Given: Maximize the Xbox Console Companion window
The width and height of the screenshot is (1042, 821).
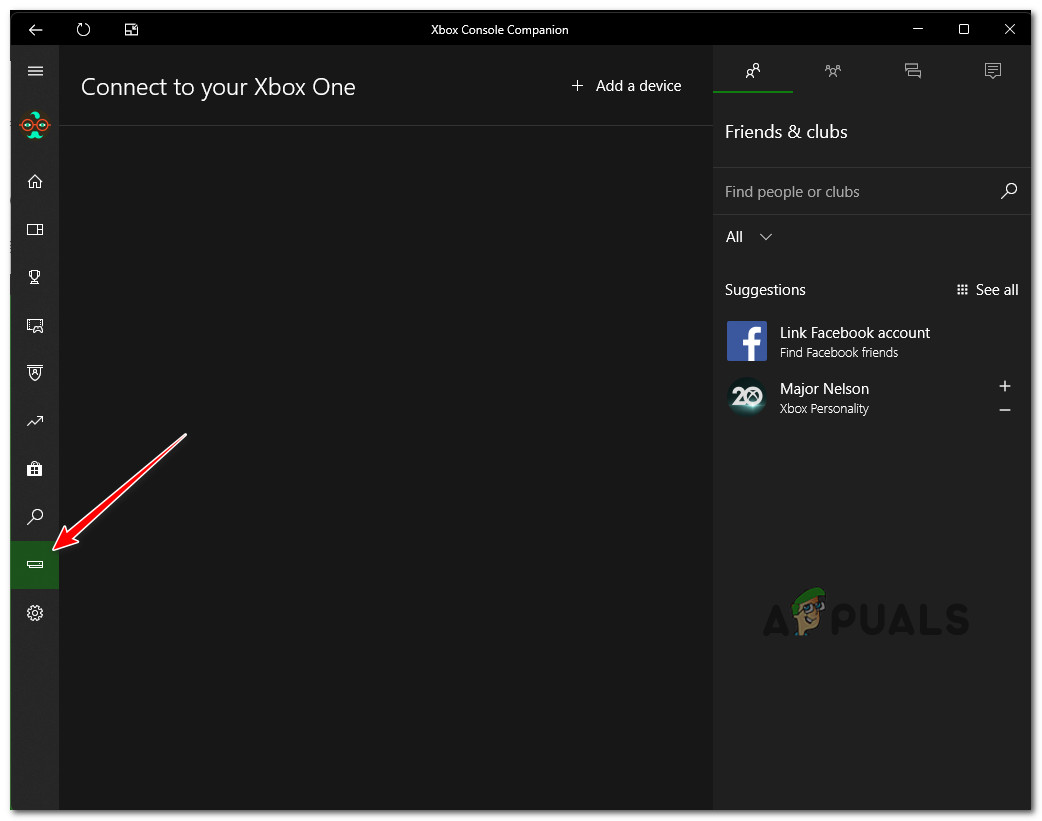Looking at the screenshot, I should pos(964,29).
